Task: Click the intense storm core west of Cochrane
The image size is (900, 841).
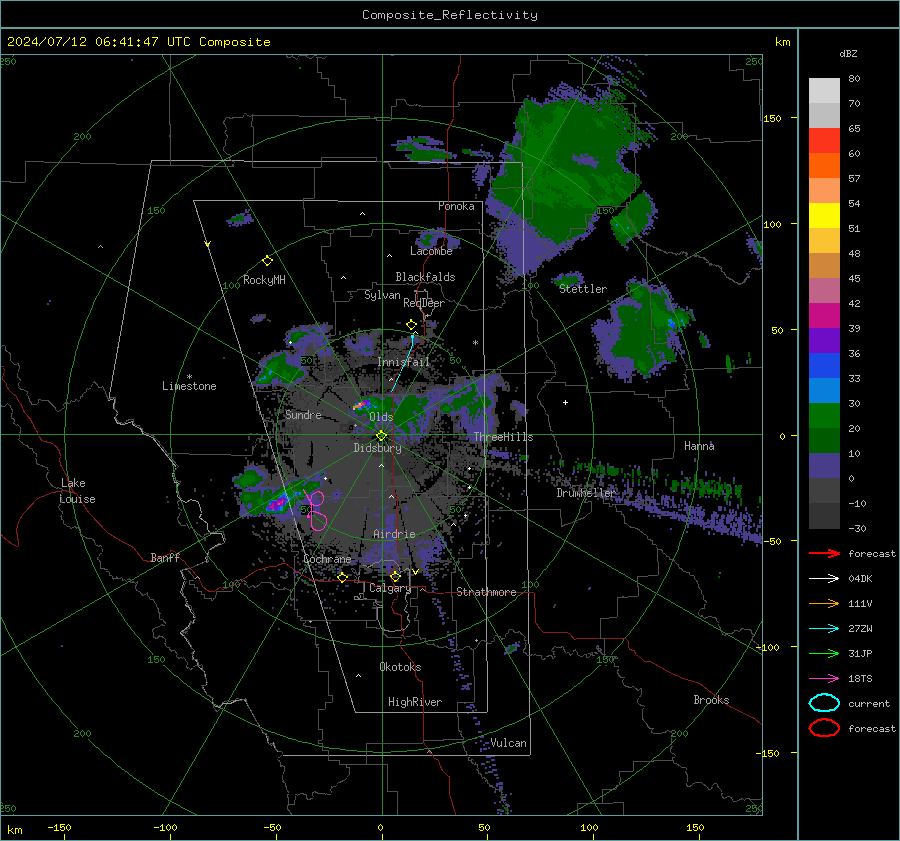Action: pos(277,503)
